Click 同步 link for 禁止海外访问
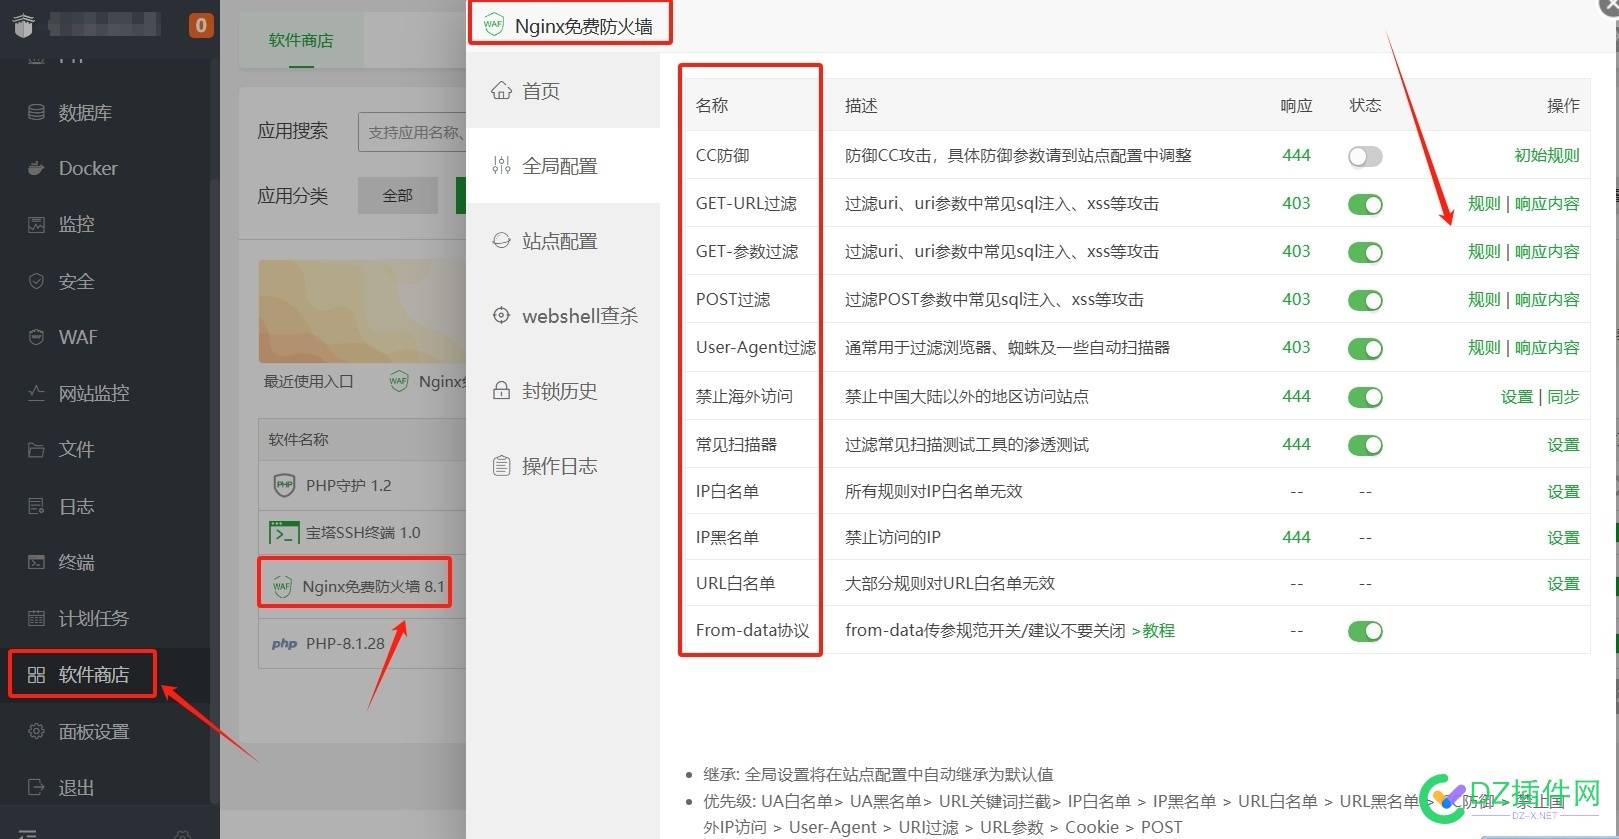The width and height of the screenshot is (1619, 839). pos(1563,396)
